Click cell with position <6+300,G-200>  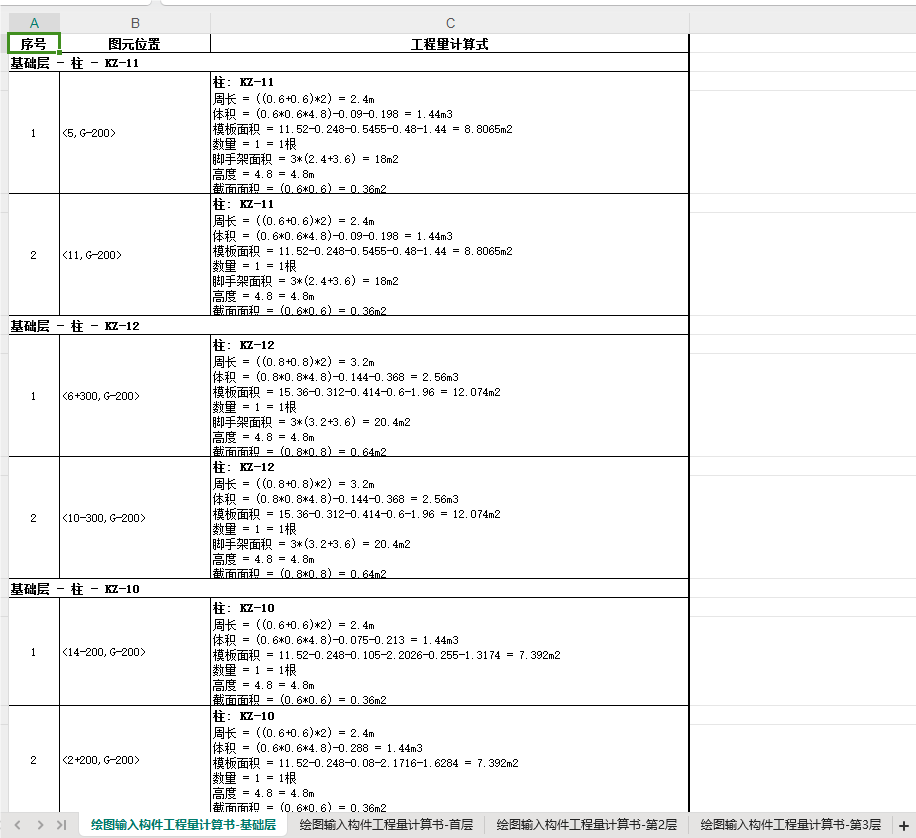pyautogui.click(x=135, y=396)
